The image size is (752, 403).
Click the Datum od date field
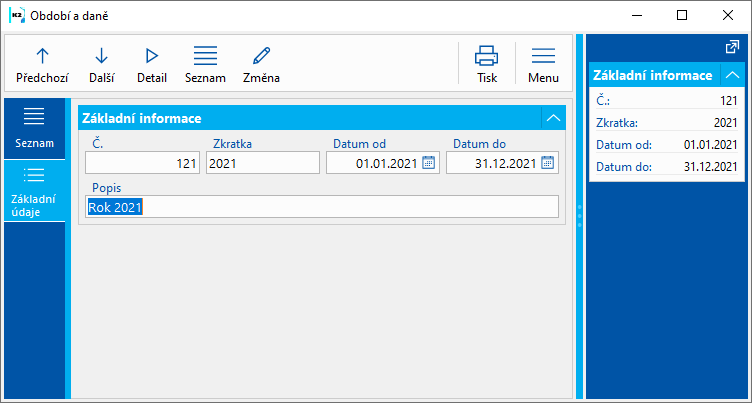click(x=374, y=163)
